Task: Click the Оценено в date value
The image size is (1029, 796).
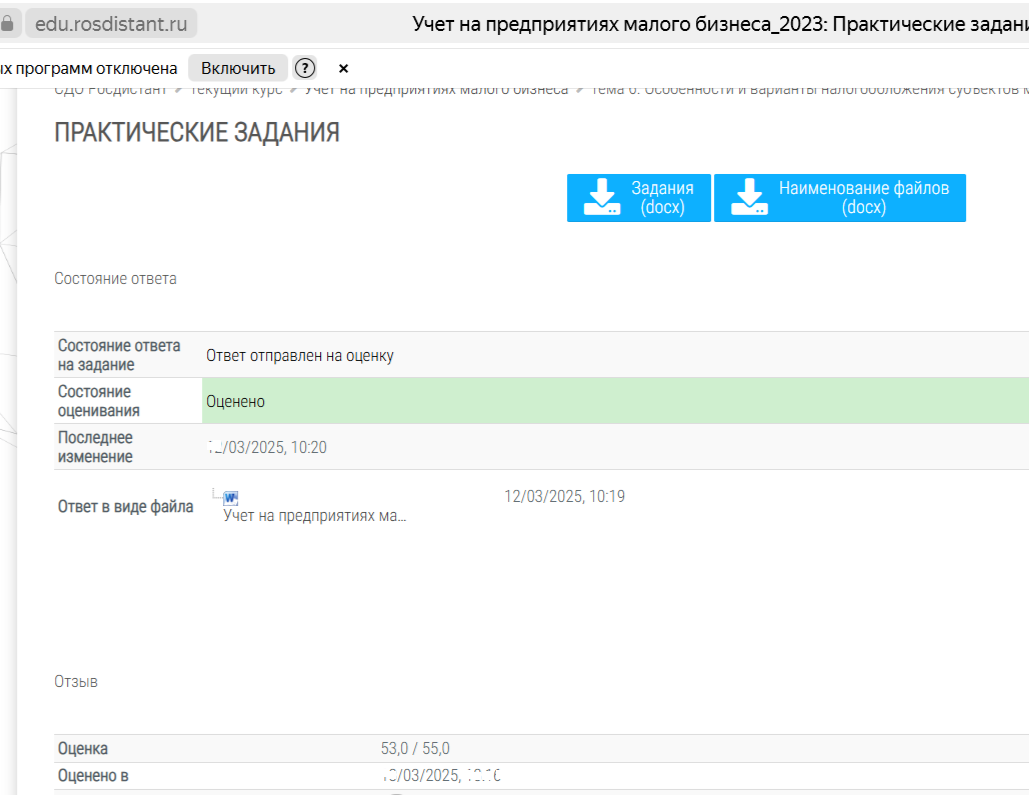Action: pos(442,776)
